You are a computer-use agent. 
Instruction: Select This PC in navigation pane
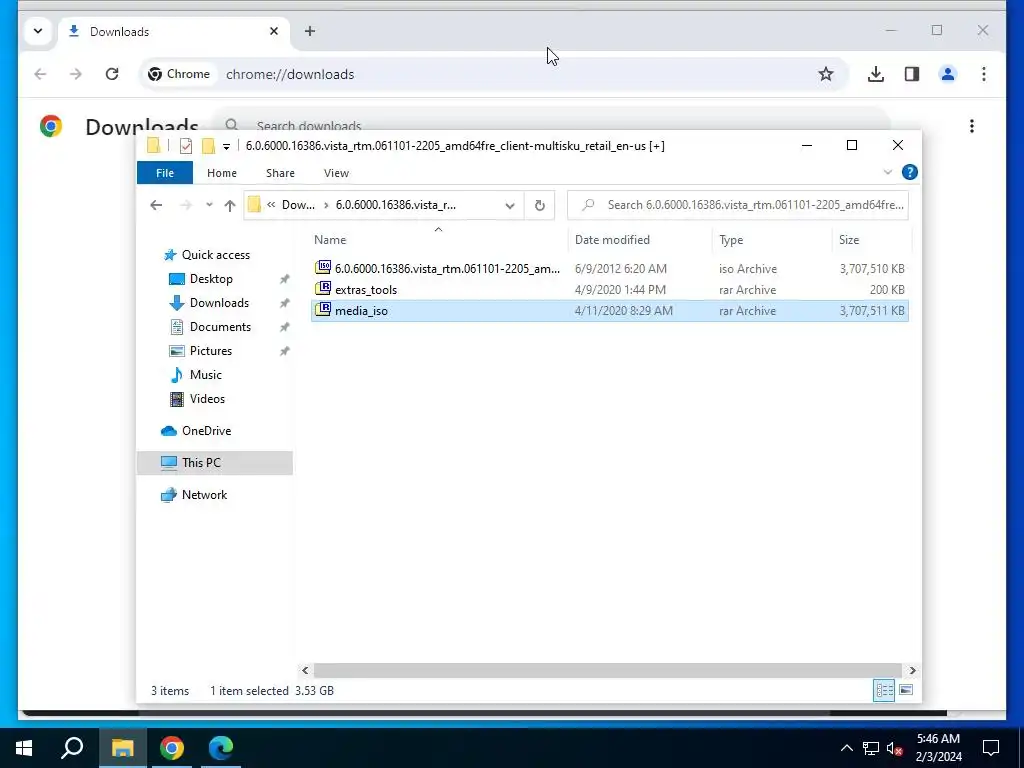214,462
